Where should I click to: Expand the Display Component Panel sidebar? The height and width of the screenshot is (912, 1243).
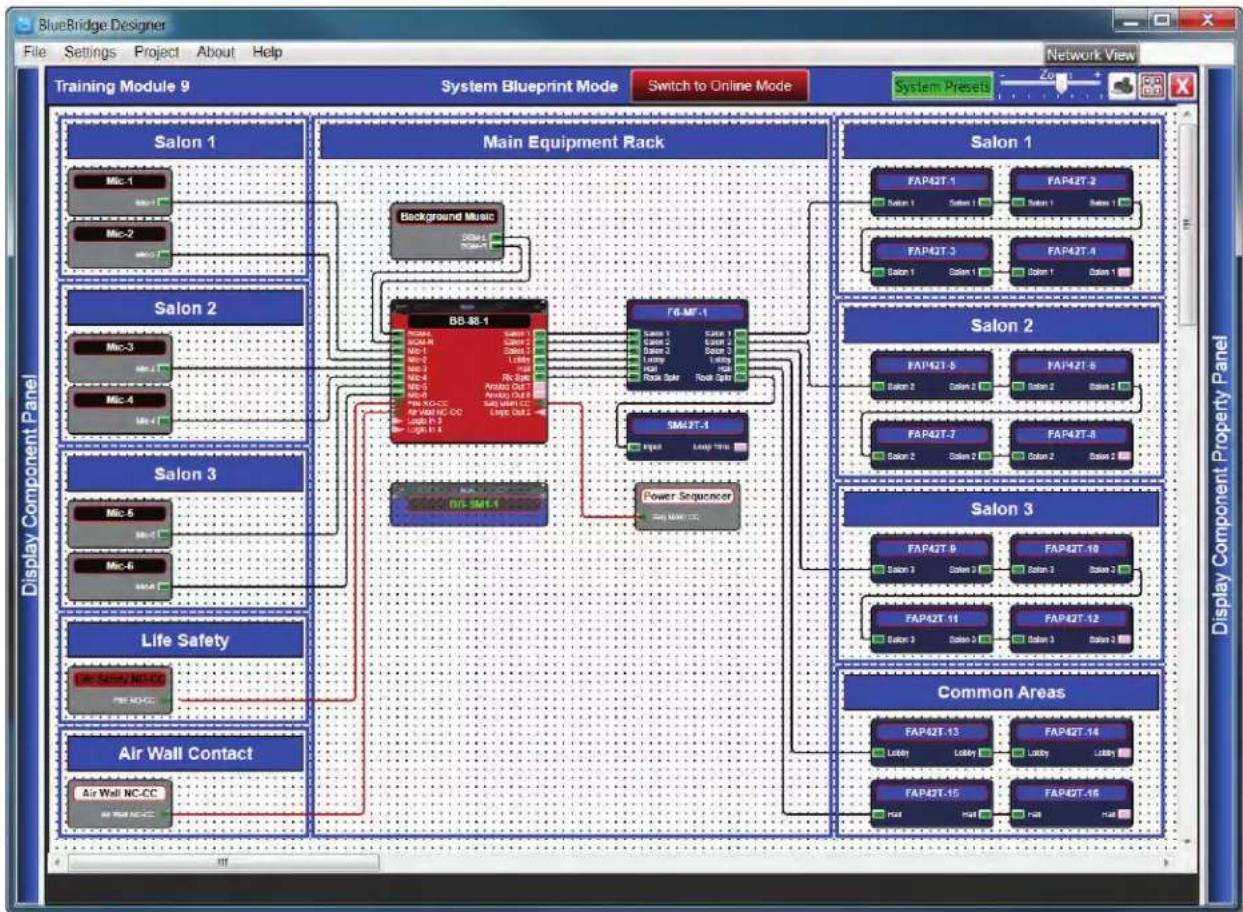pos(30,485)
